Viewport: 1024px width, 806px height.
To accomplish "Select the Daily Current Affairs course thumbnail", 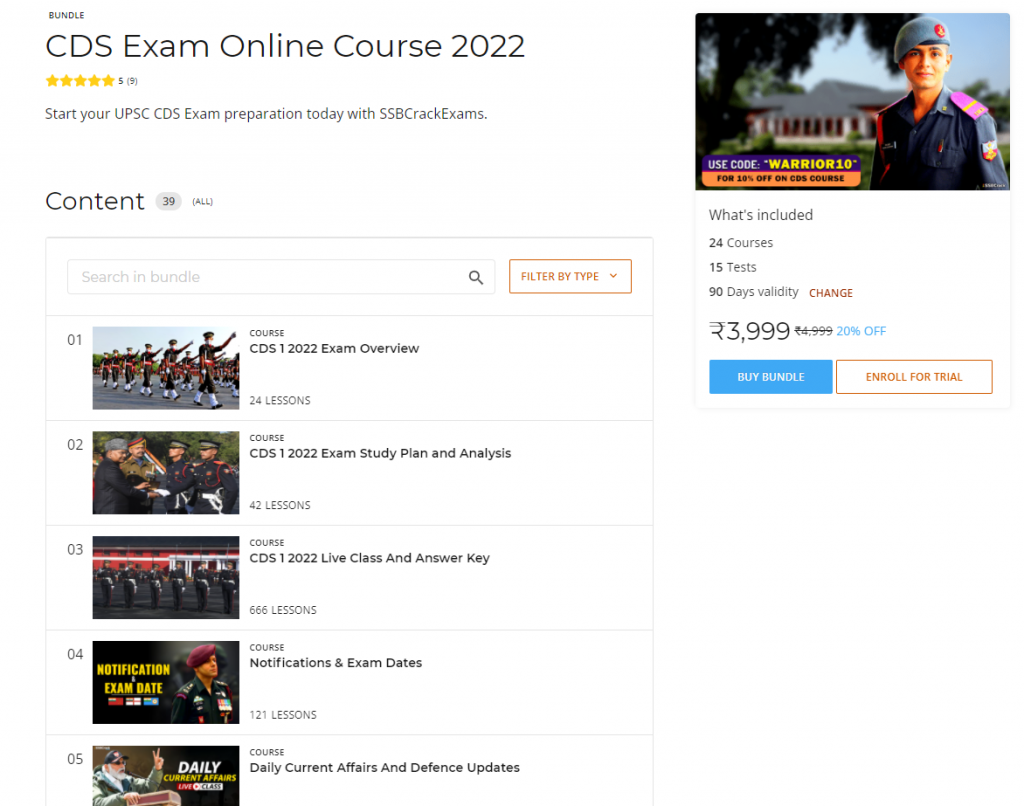I will pos(165,780).
